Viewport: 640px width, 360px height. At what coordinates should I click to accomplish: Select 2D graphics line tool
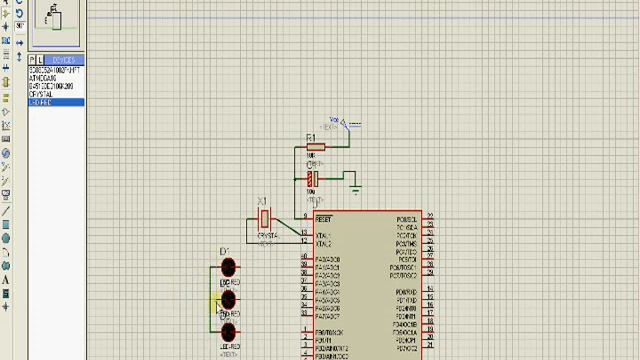(x=6, y=211)
